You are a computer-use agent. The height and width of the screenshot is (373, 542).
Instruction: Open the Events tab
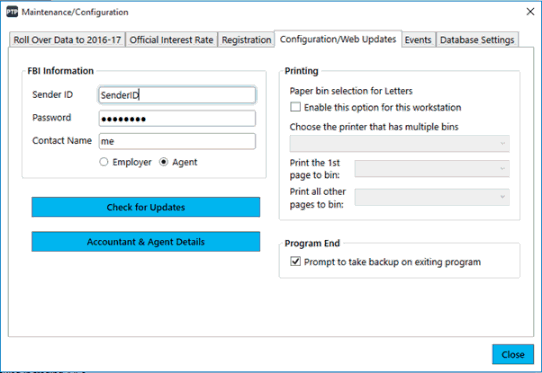point(418,40)
